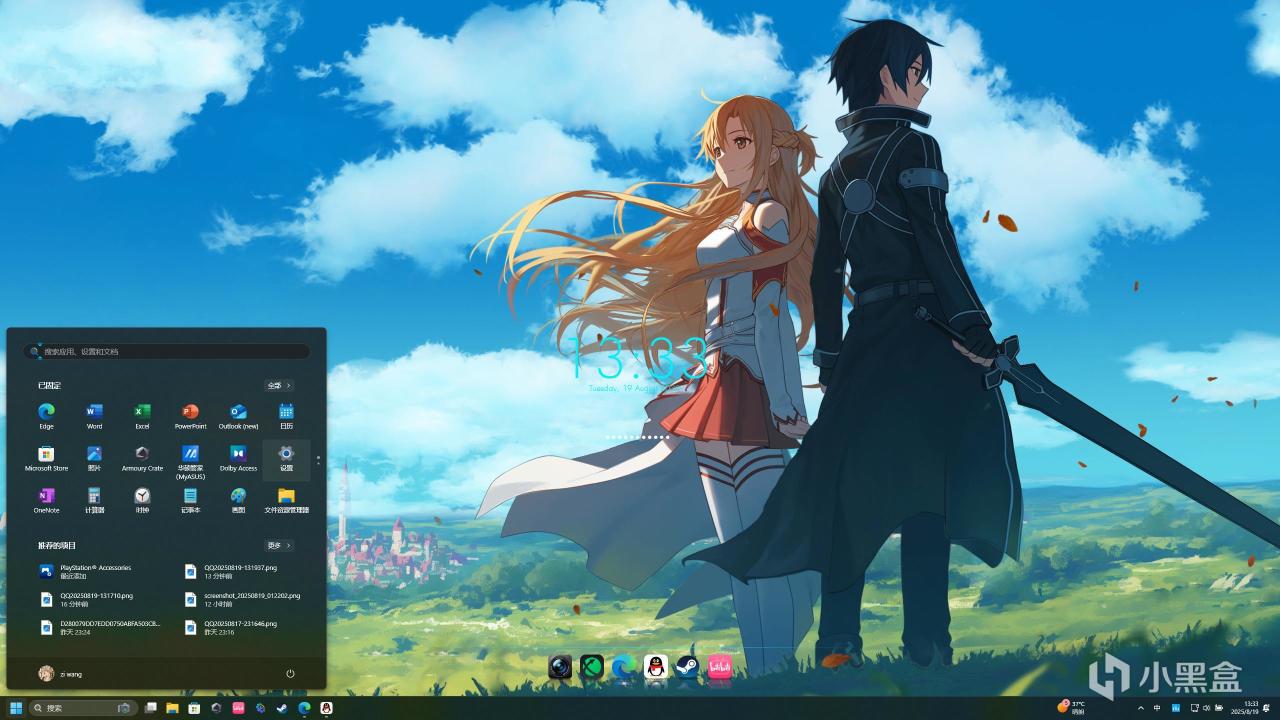The width and height of the screenshot is (1280, 720).
Task: Switch to QQ penguin on the taskbar
Action: (326, 708)
